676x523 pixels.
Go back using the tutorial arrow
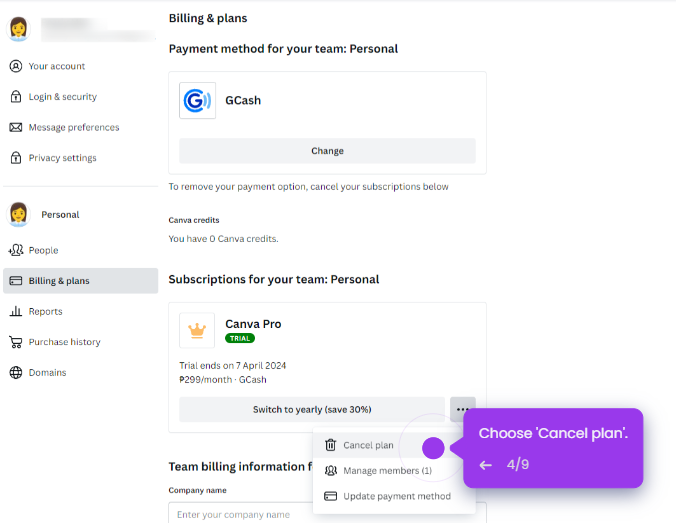click(x=486, y=465)
